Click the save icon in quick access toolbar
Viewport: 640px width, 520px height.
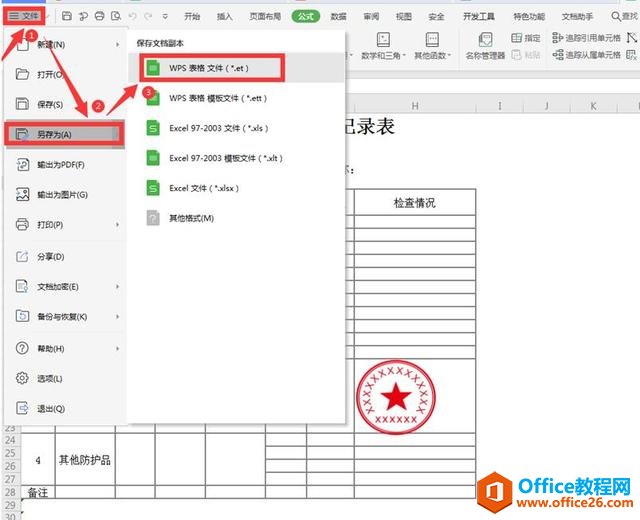67,16
